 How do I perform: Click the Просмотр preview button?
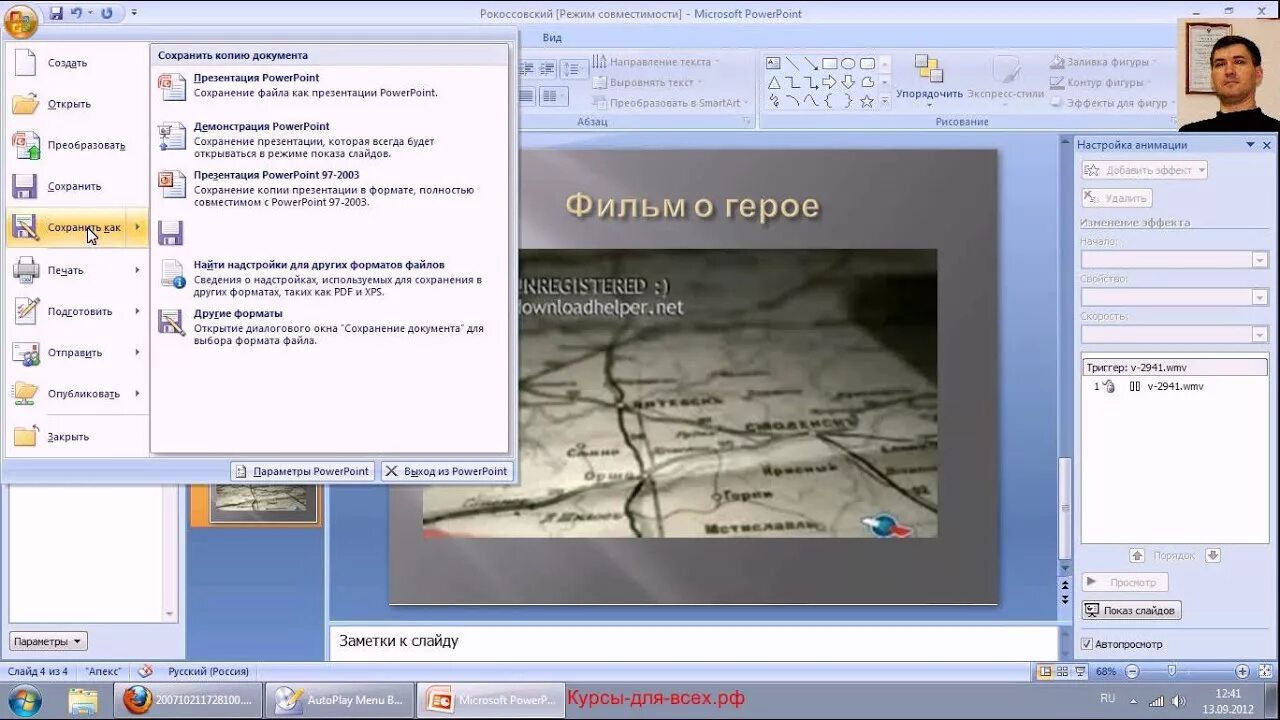1125,582
